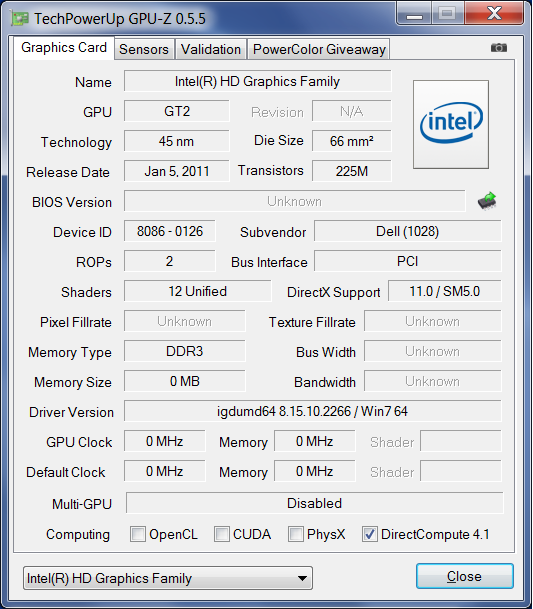Screen dimensions: 533x609
Task: Click the Driver Version field igdumd64 8.15.10.2266
Action: point(313,411)
